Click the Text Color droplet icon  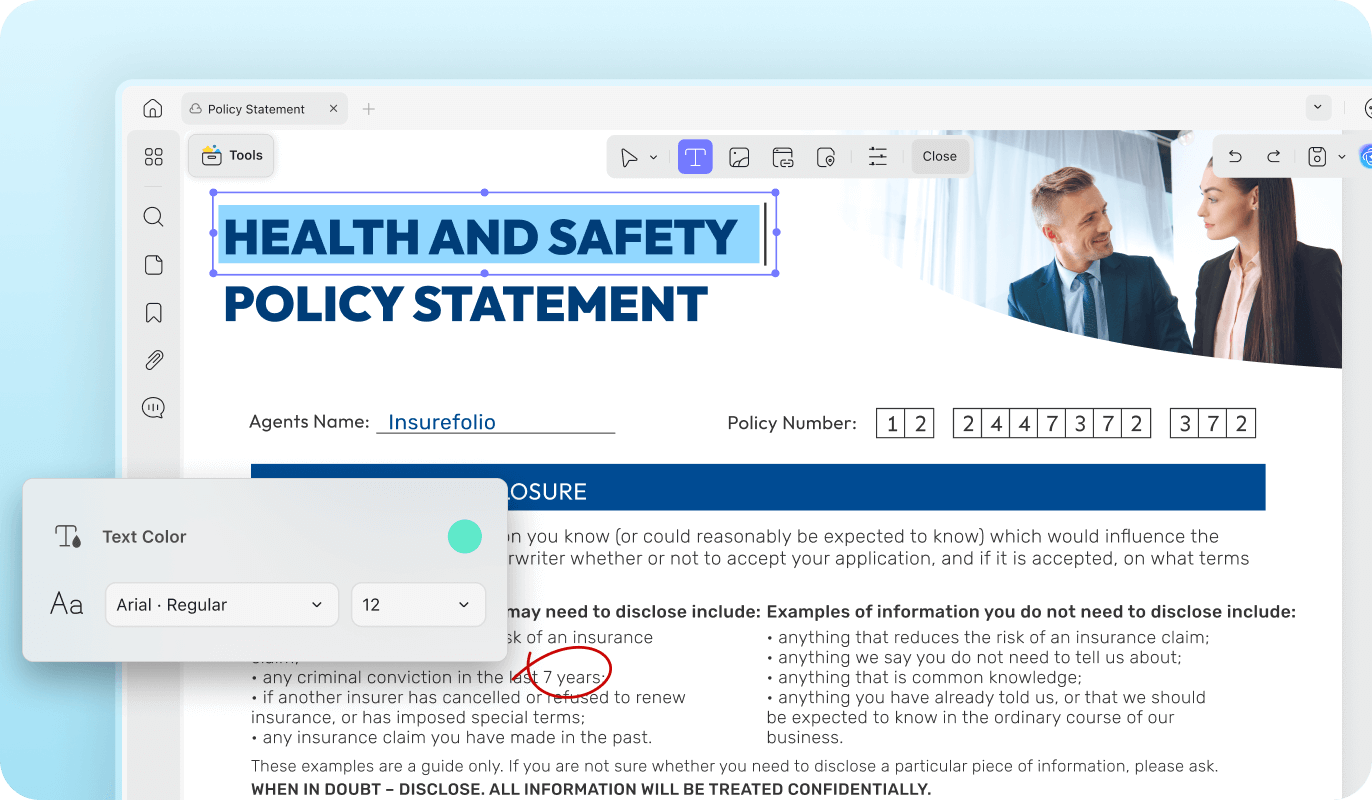68,537
